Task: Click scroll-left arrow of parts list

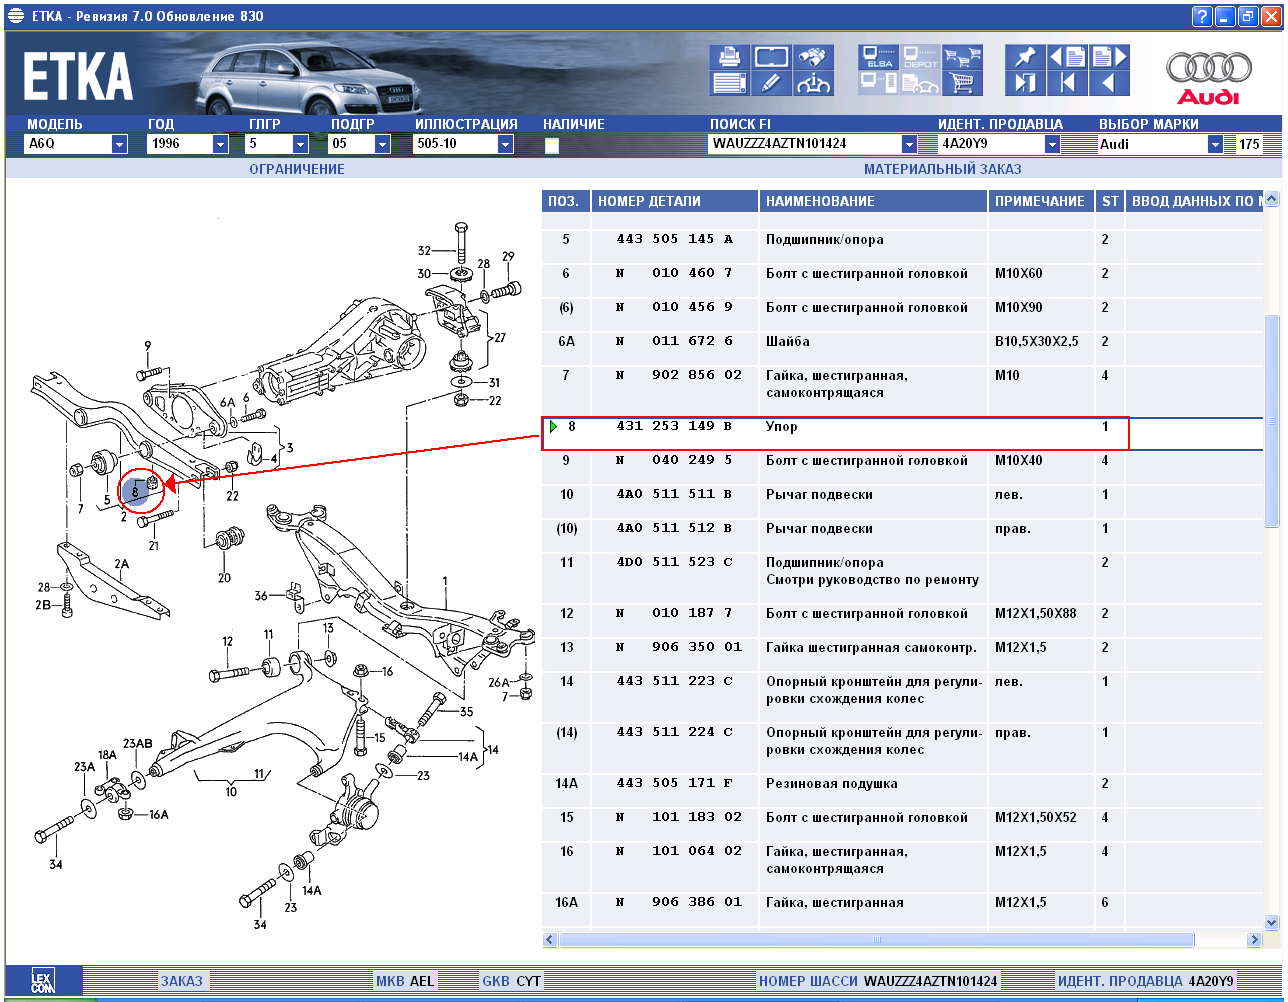Action: [x=549, y=940]
